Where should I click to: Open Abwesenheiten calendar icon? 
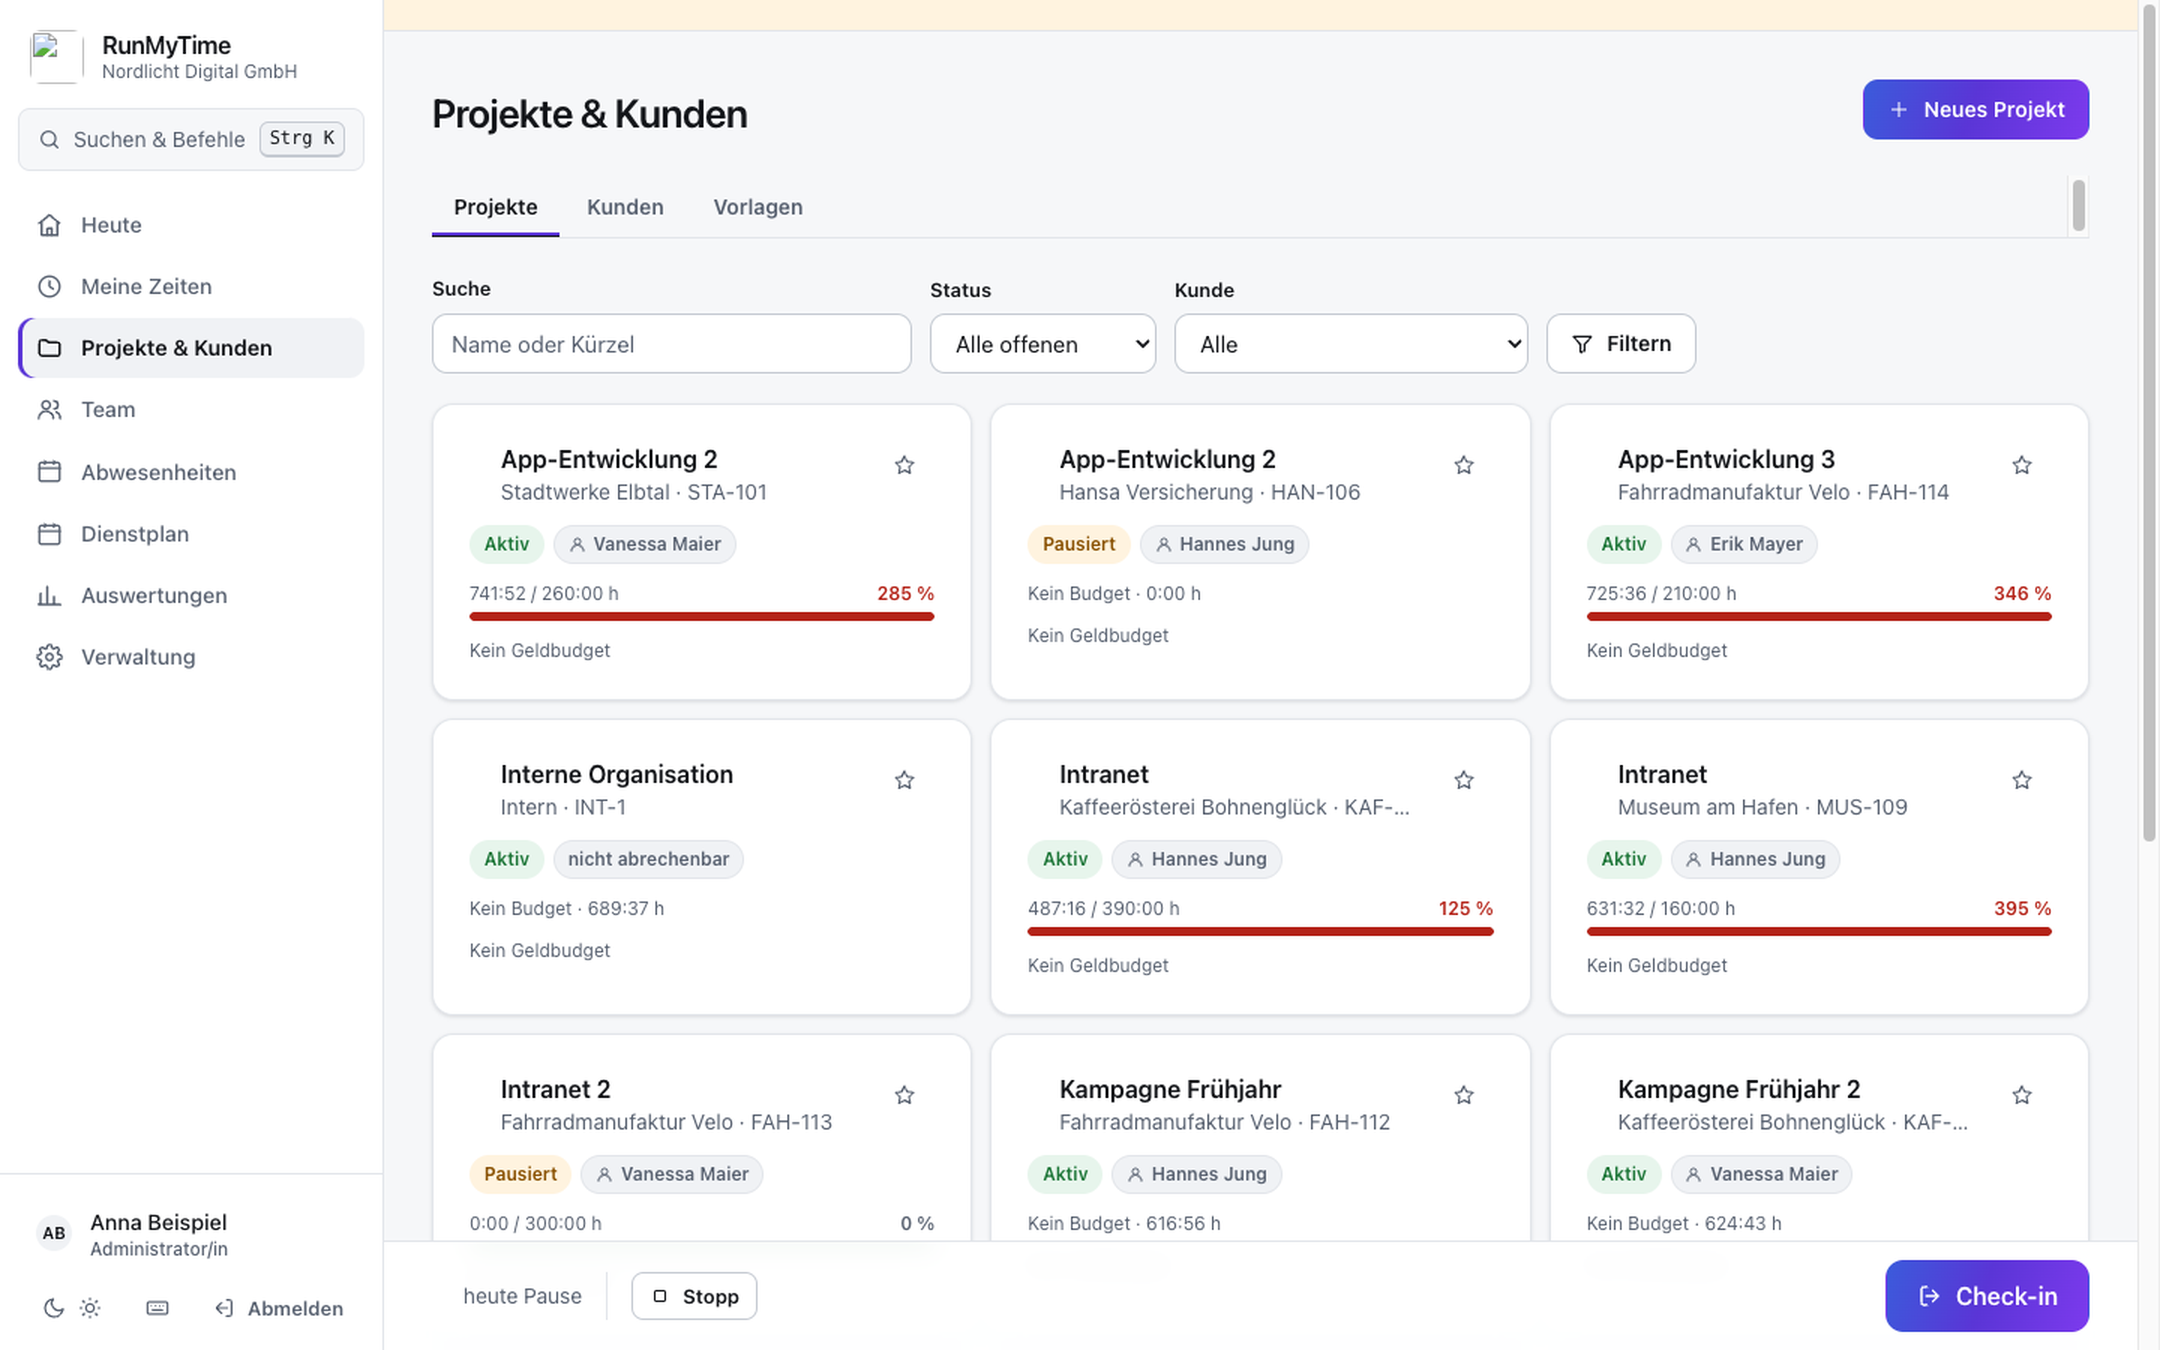(49, 472)
